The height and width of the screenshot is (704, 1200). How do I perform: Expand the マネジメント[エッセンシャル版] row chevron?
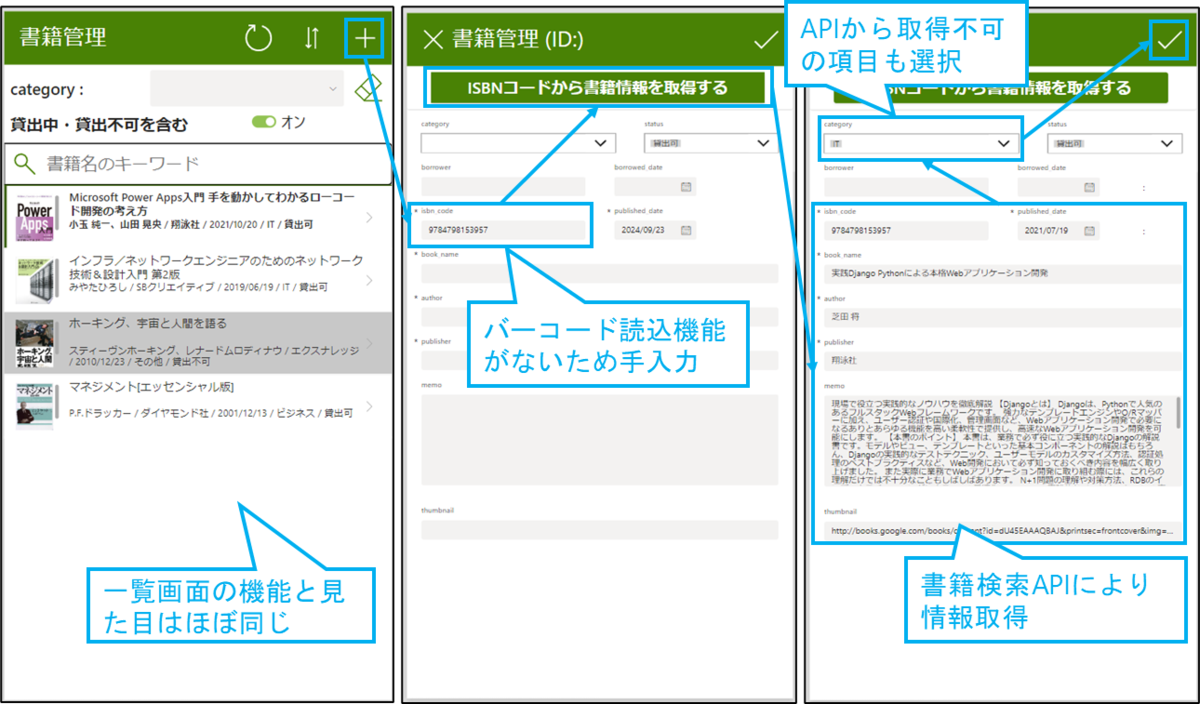369,406
